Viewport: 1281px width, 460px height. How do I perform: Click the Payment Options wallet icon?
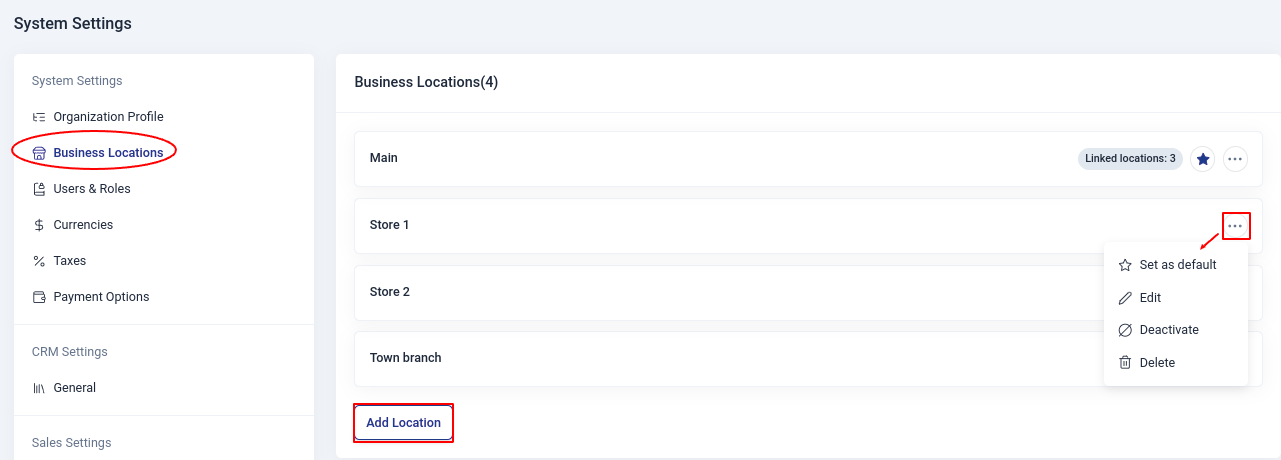tap(39, 297)
